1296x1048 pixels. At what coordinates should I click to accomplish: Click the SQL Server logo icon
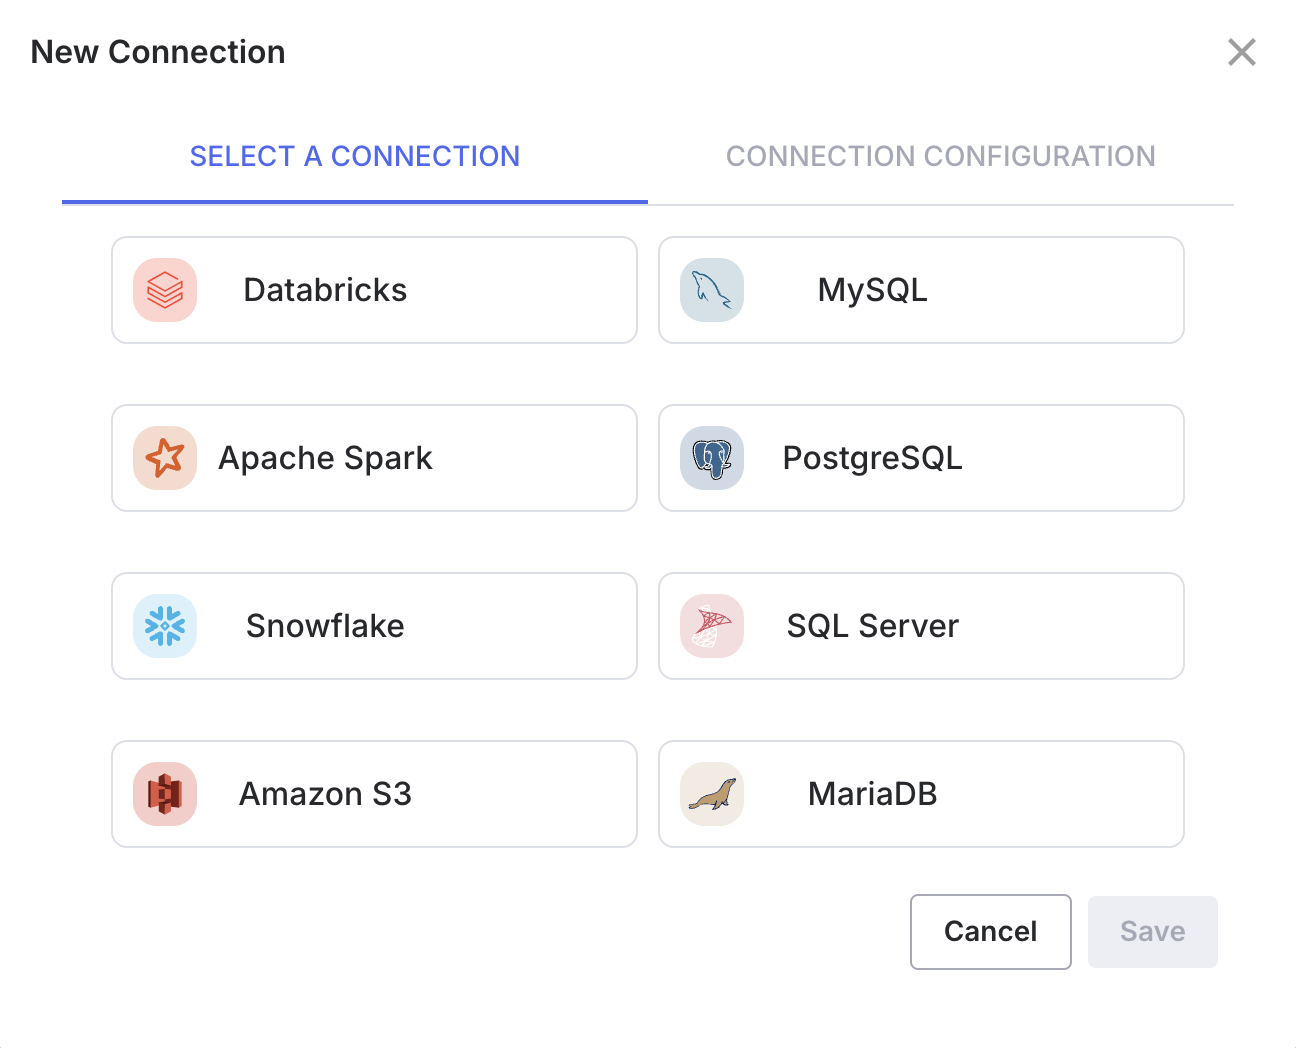click(712, 626)
